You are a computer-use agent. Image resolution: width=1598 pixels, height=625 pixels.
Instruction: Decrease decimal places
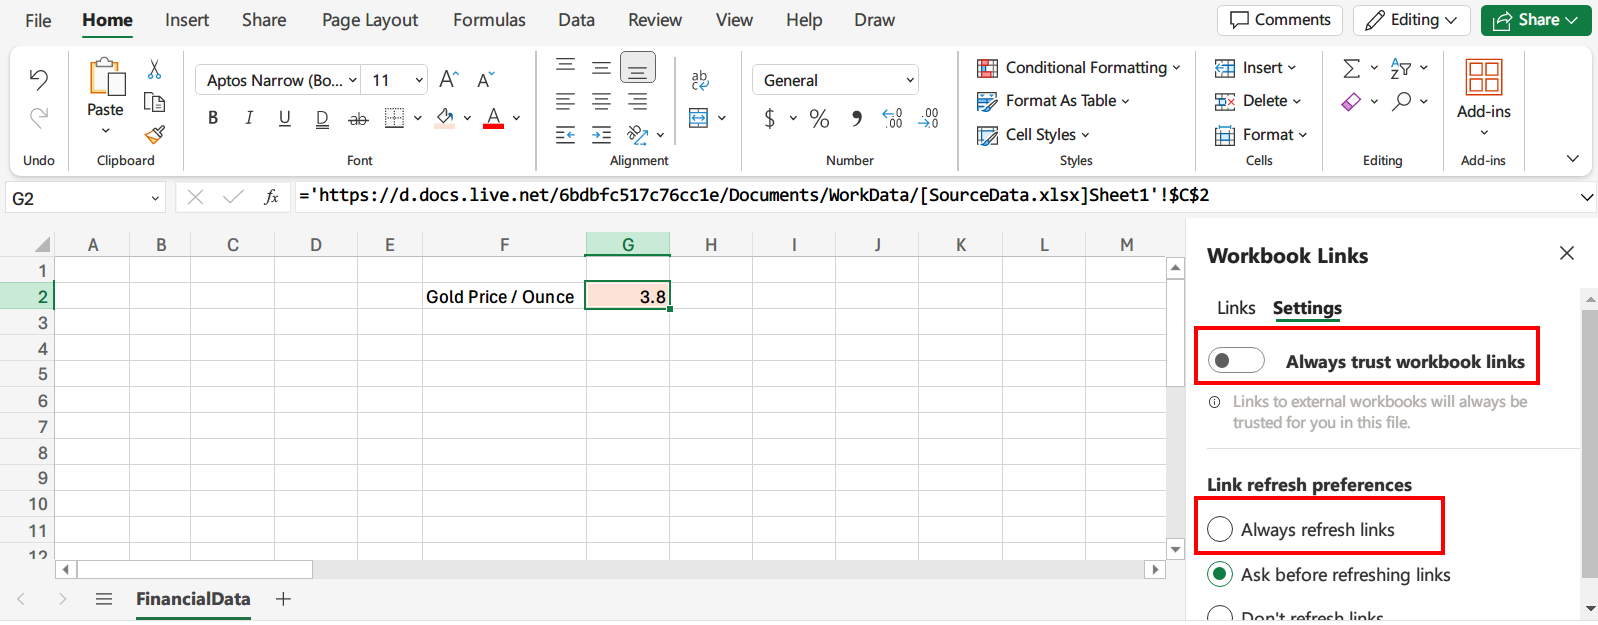pos(929,119)
